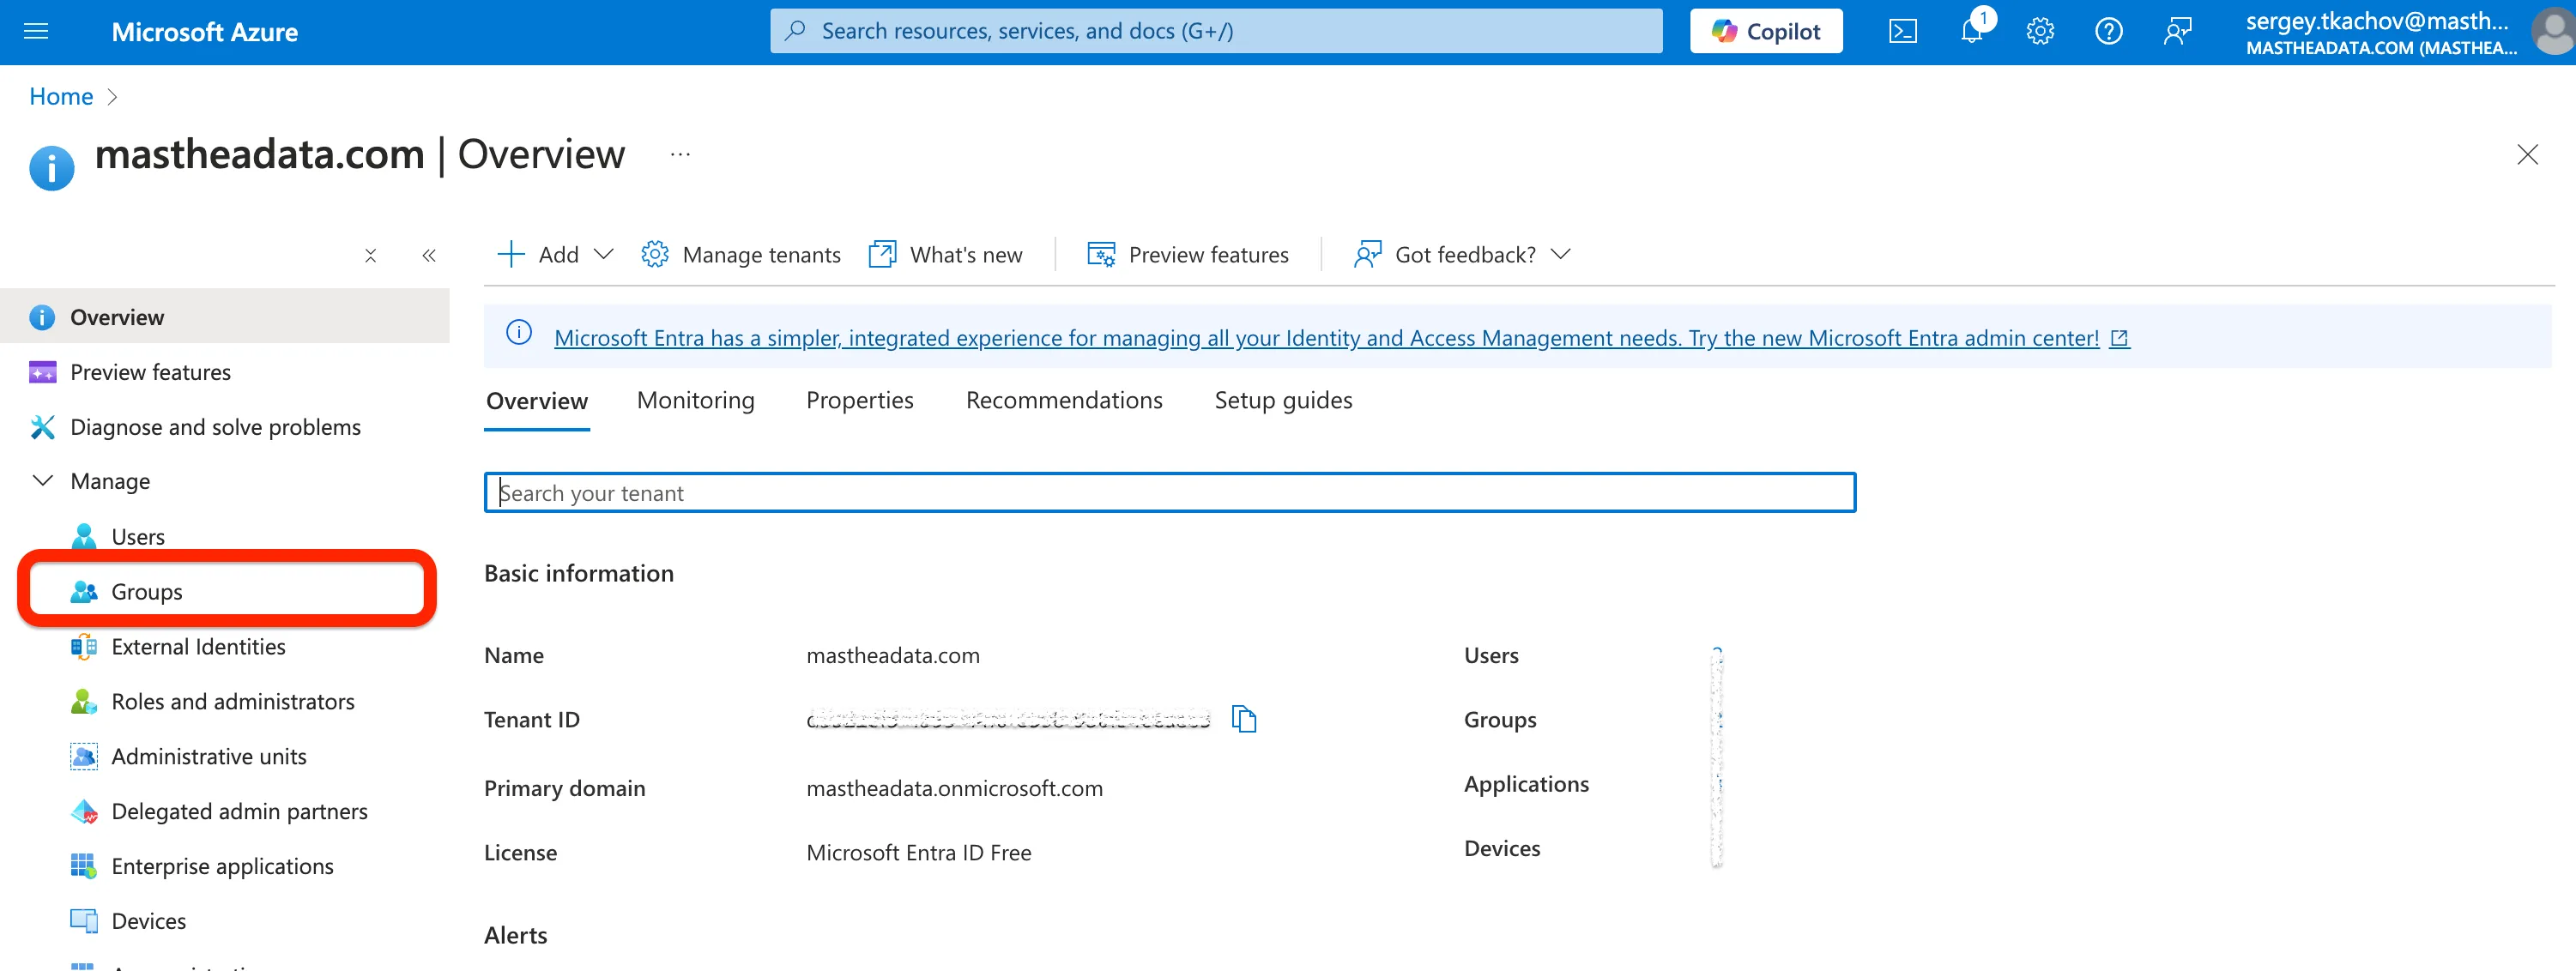Viewport: 2576px width, 971px height.
Task: Switch to the Monitoring tab
Action: click(695, 400)
